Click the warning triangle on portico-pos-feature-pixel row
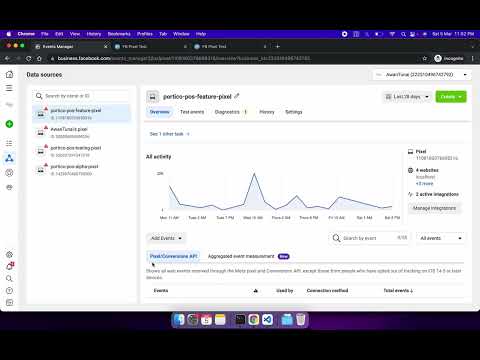Screen dimensions: 480x360 tap(46, 109)
